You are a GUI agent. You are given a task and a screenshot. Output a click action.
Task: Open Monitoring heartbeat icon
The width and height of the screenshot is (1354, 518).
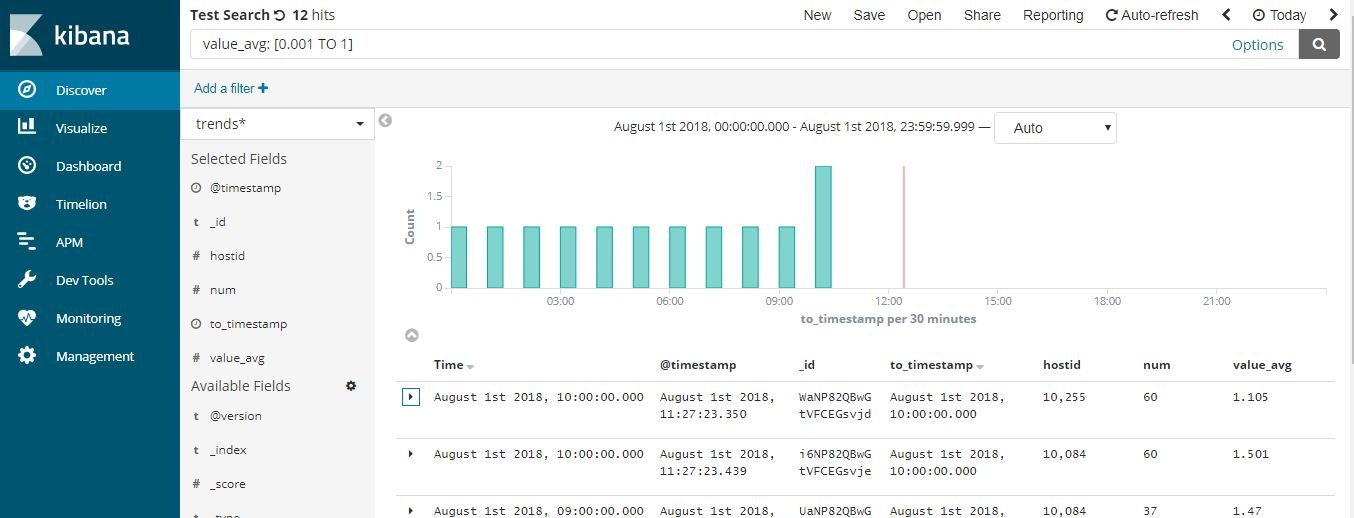point(27,318)
